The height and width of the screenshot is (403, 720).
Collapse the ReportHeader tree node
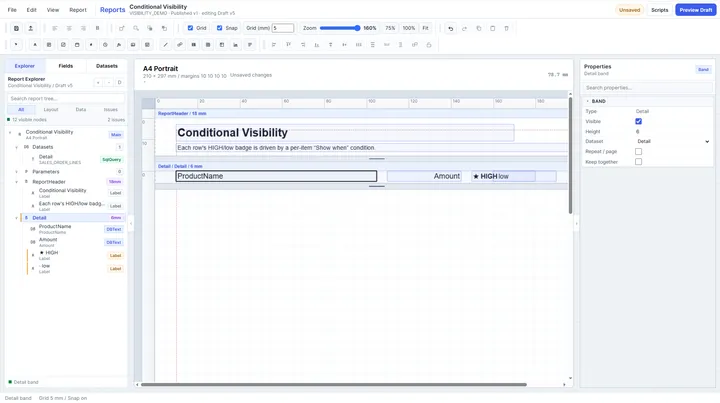click(x=17, y=182)
